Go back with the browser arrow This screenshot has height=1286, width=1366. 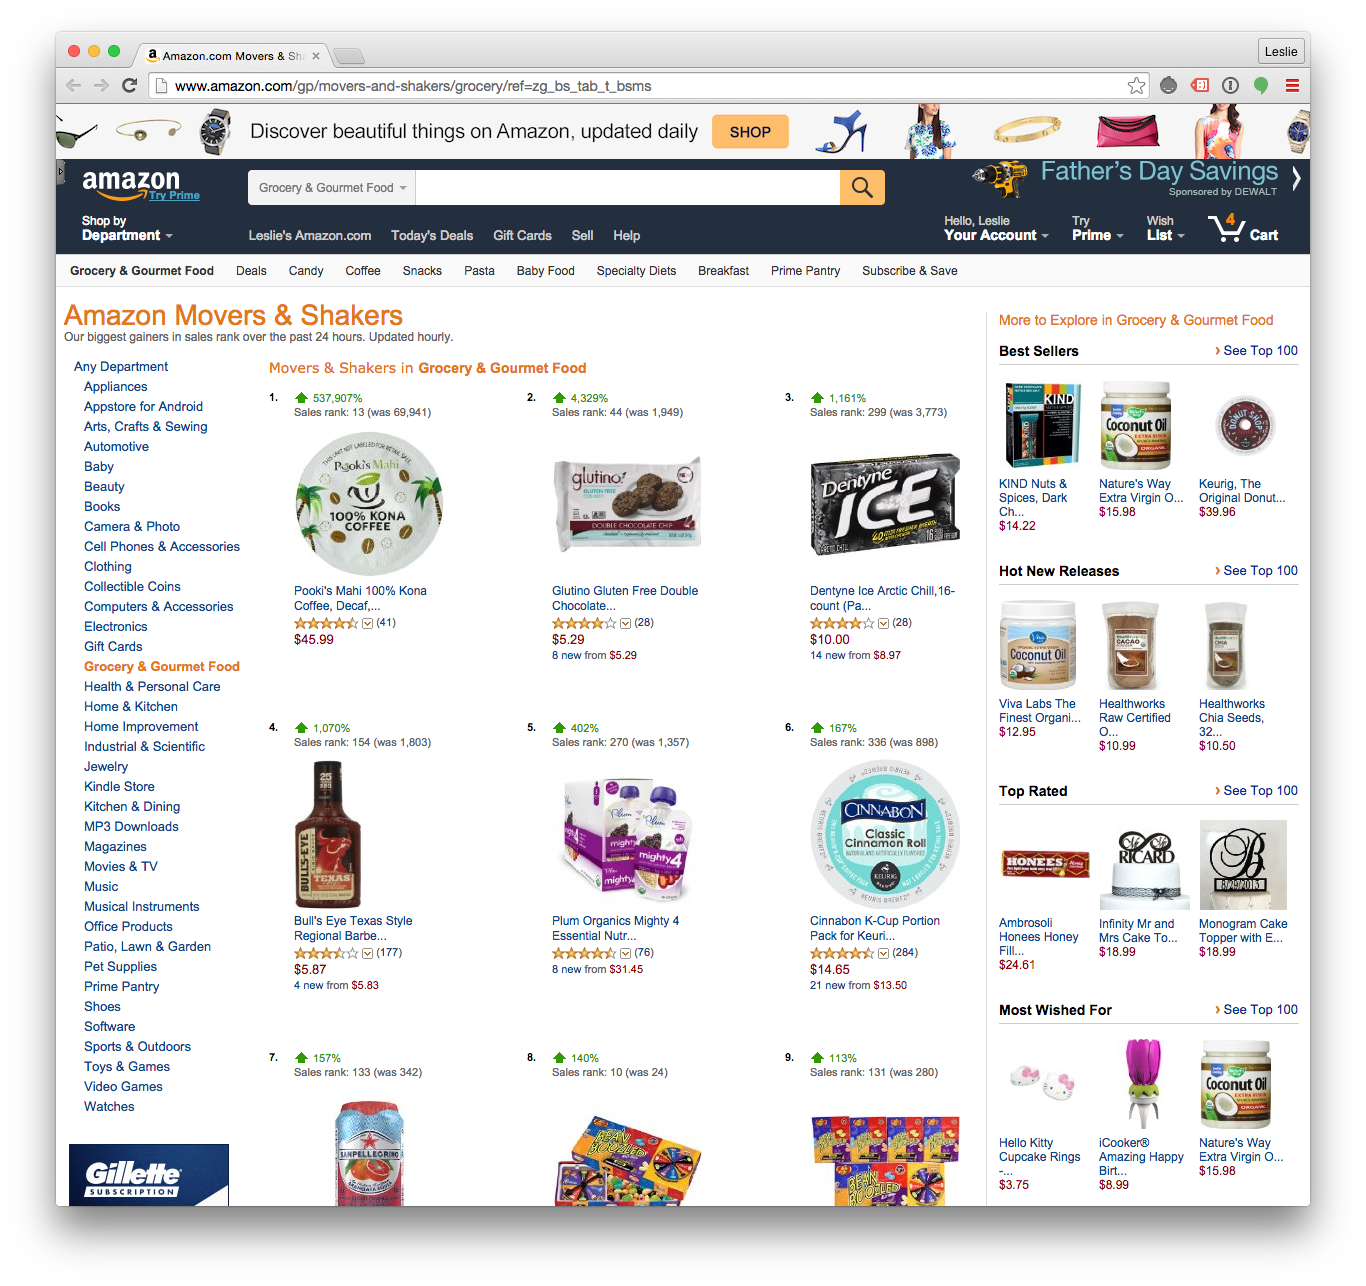point(73,86)
